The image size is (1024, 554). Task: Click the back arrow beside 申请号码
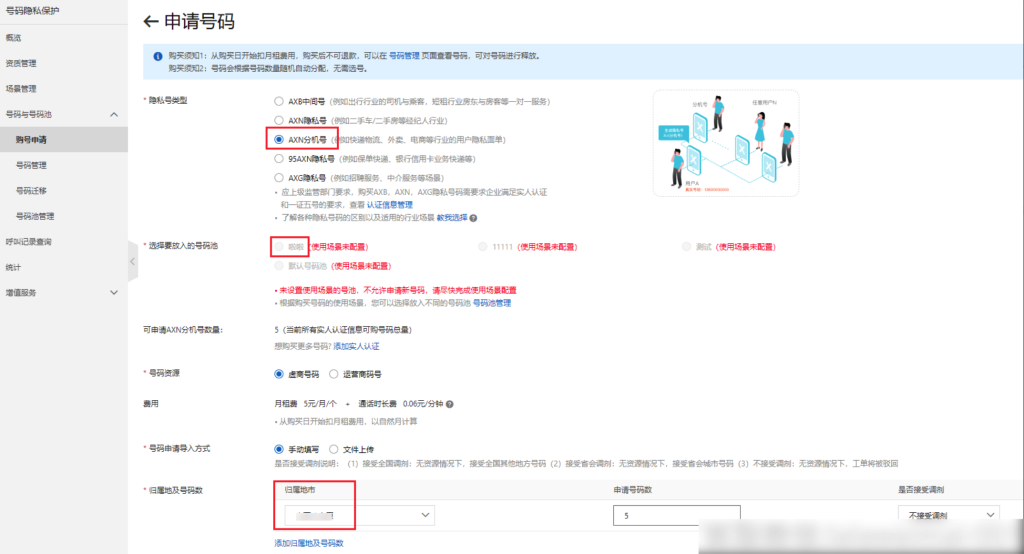coord(152,21)
